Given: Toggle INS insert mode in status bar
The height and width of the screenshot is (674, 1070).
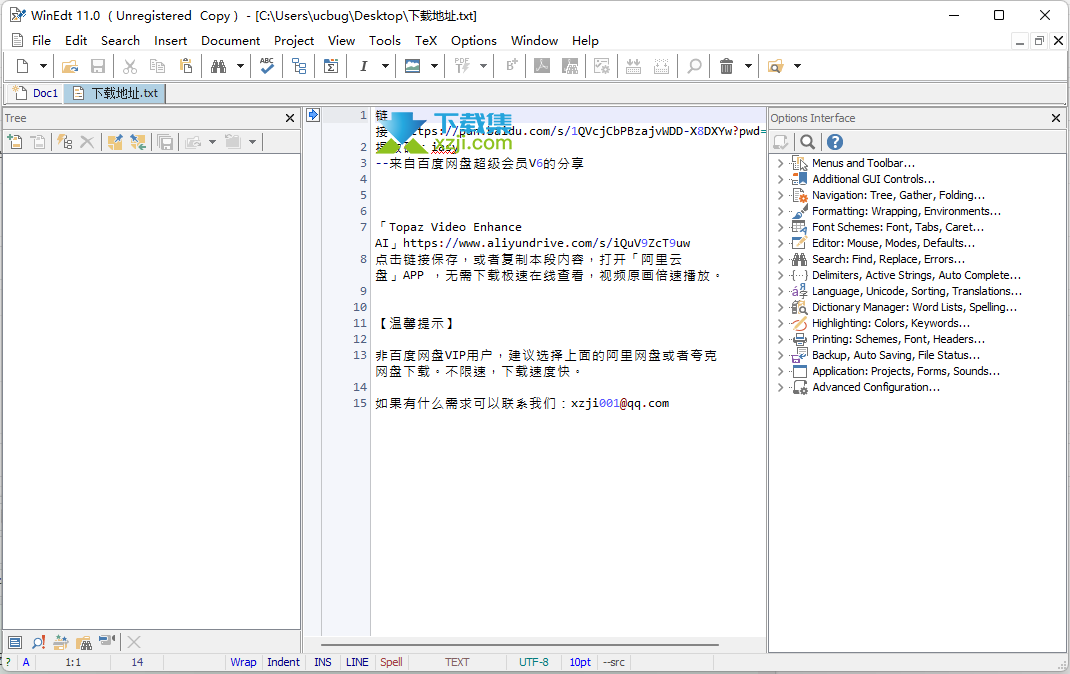Looking at the screenshot, I should (x=323, y=662).
